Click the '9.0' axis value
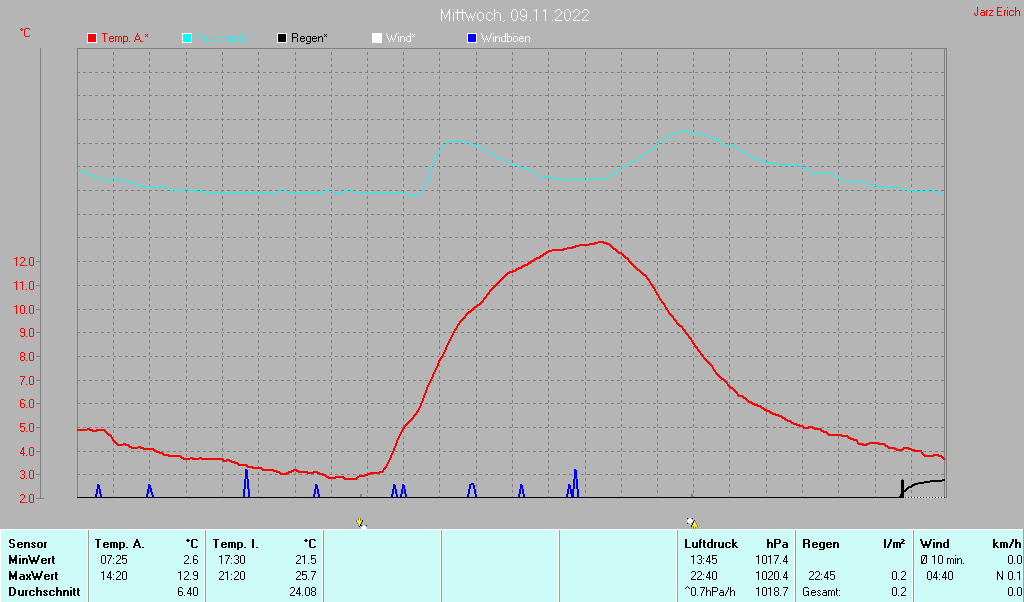This screenshot has width=1024, height=602. pyautogui.click(x=26, y=333)
